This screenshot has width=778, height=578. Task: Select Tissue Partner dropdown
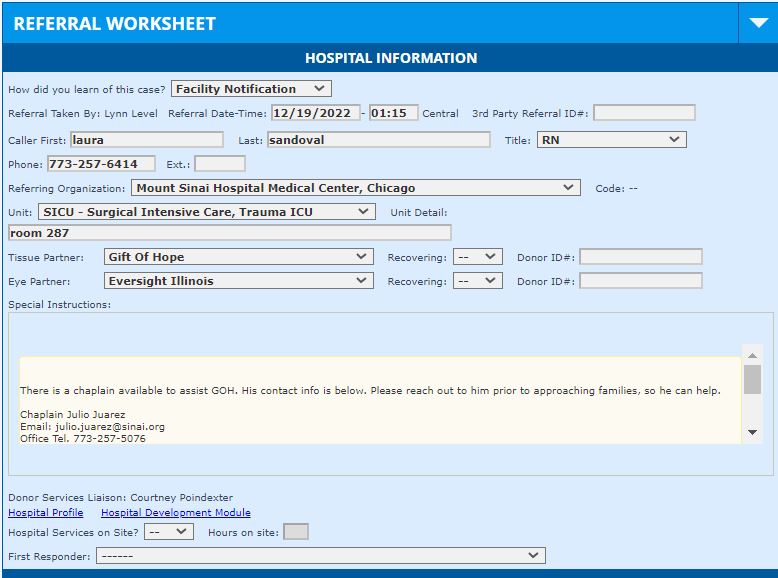pyautogui.click(x=238, y=257)
